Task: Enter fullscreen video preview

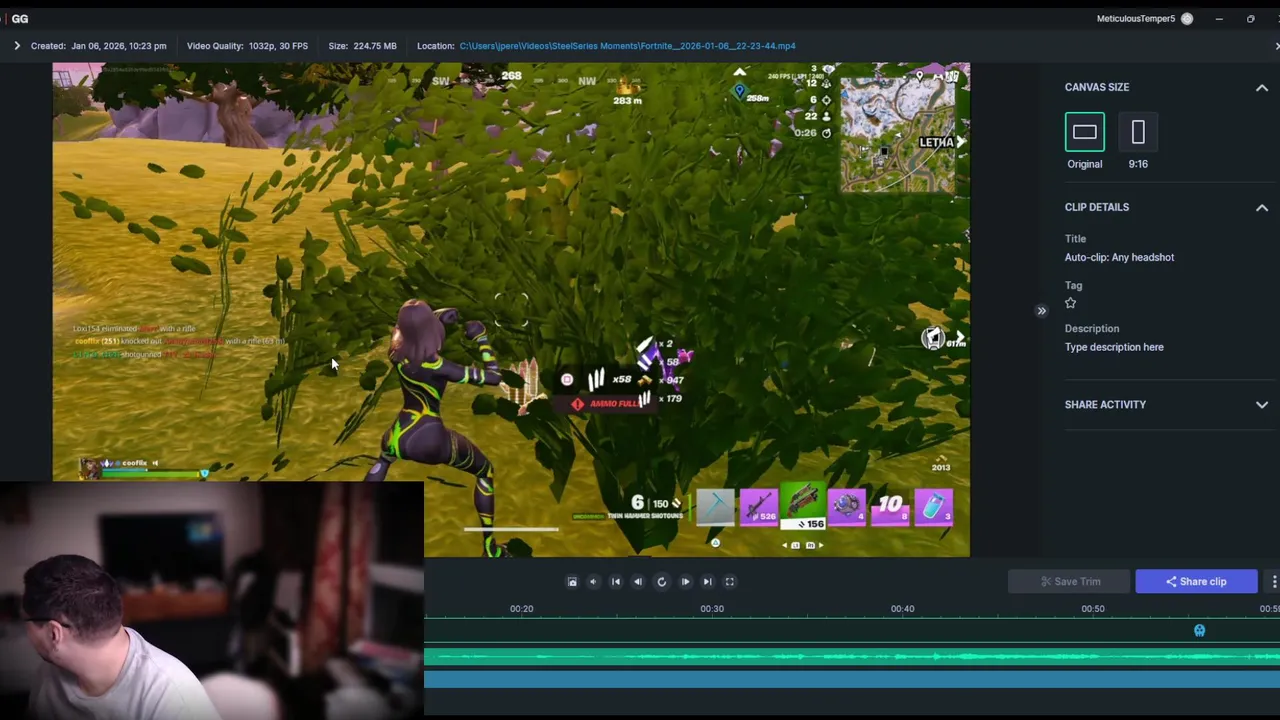Action: (730, 582)
